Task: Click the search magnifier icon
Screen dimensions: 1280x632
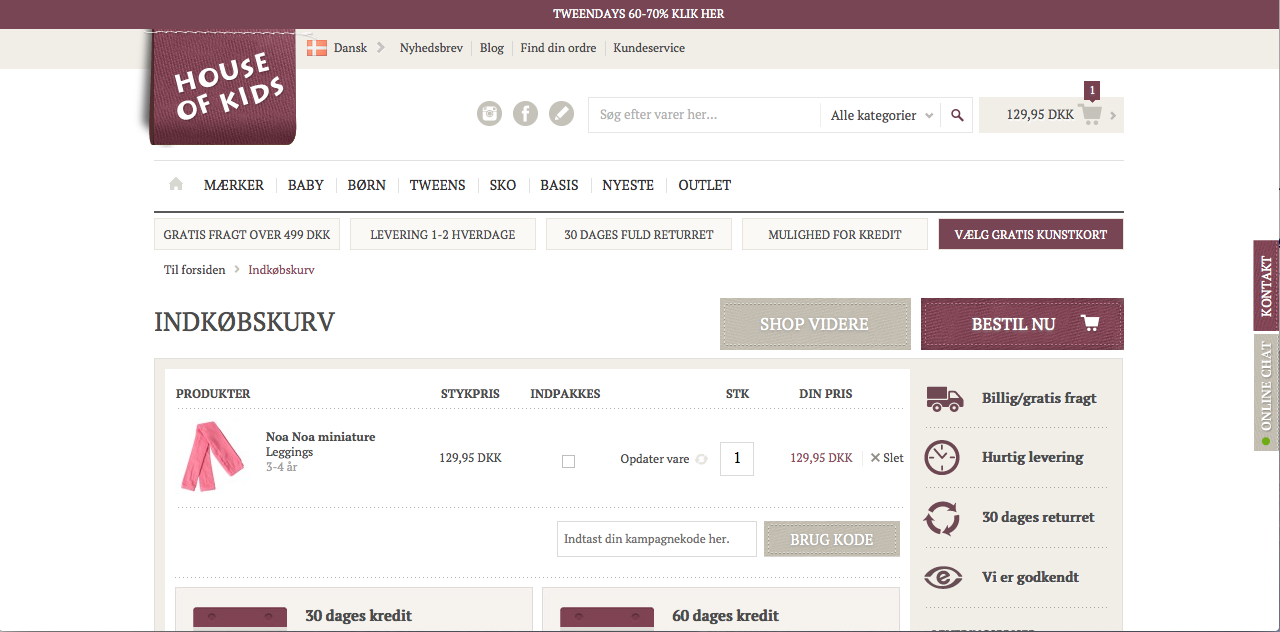Action: pyautogui.click(x=957, y=115)
